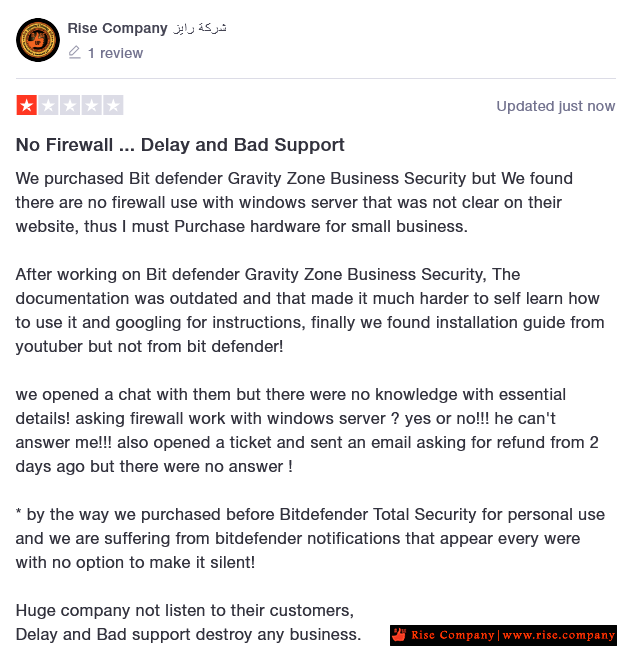
Task: Select the fourth gray rating star
Action: pyautogui.click(x=91, y=105)
